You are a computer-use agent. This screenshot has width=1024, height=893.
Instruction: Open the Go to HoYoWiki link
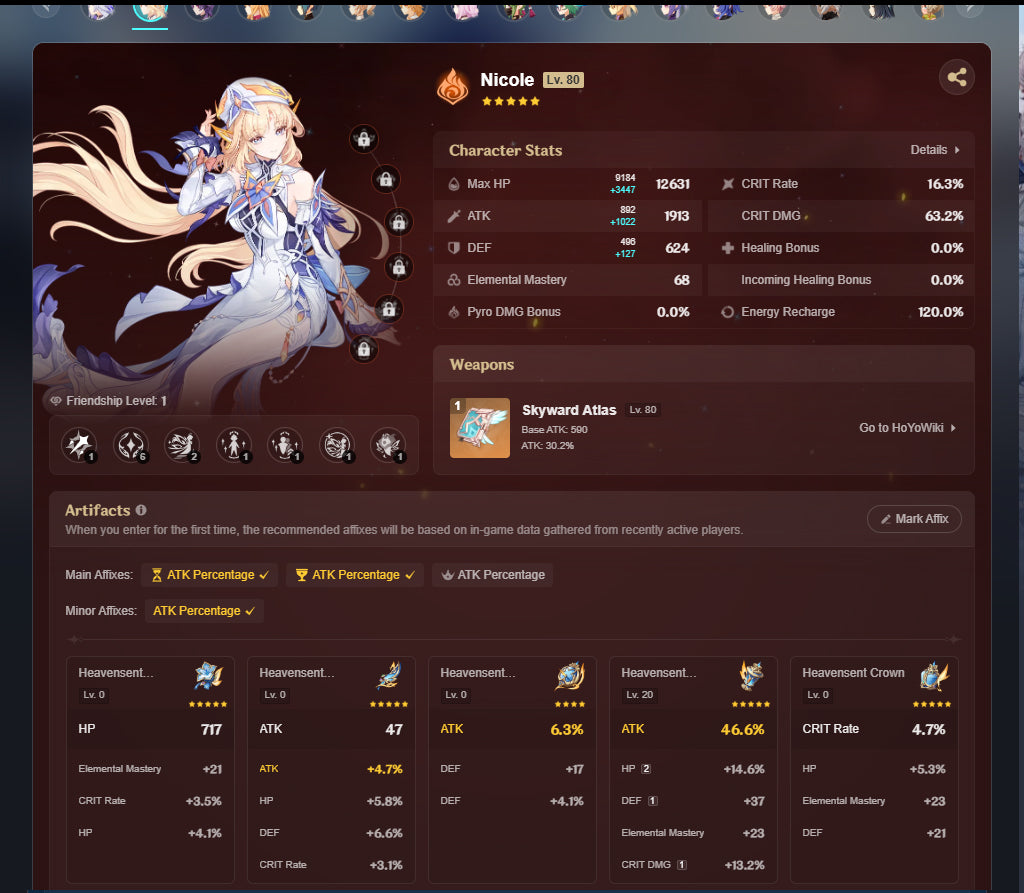pyautogui.click(x=907, y=428)
